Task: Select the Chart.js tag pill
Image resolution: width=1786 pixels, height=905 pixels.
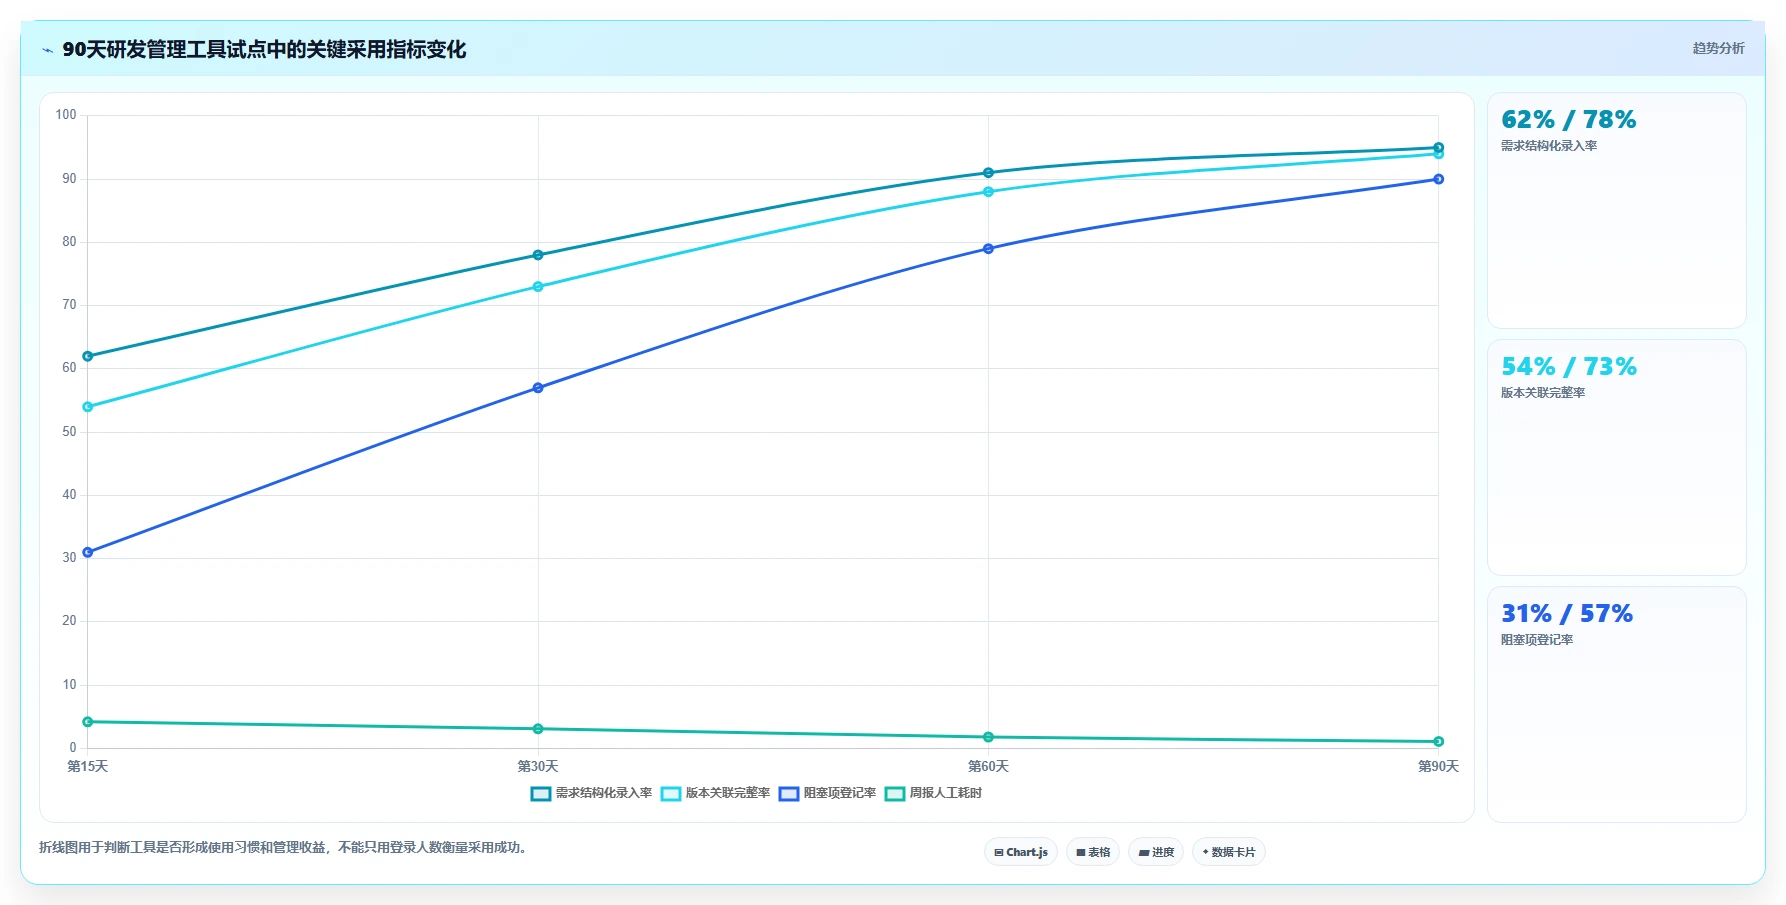Action: point(1021,852)
